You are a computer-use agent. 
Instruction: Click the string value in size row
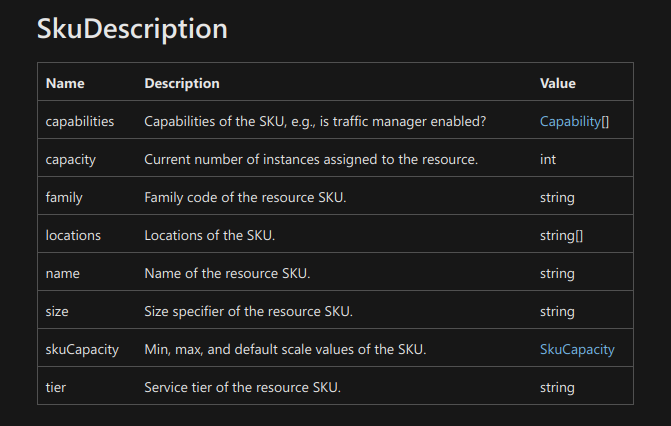click(x=557, y=311)
